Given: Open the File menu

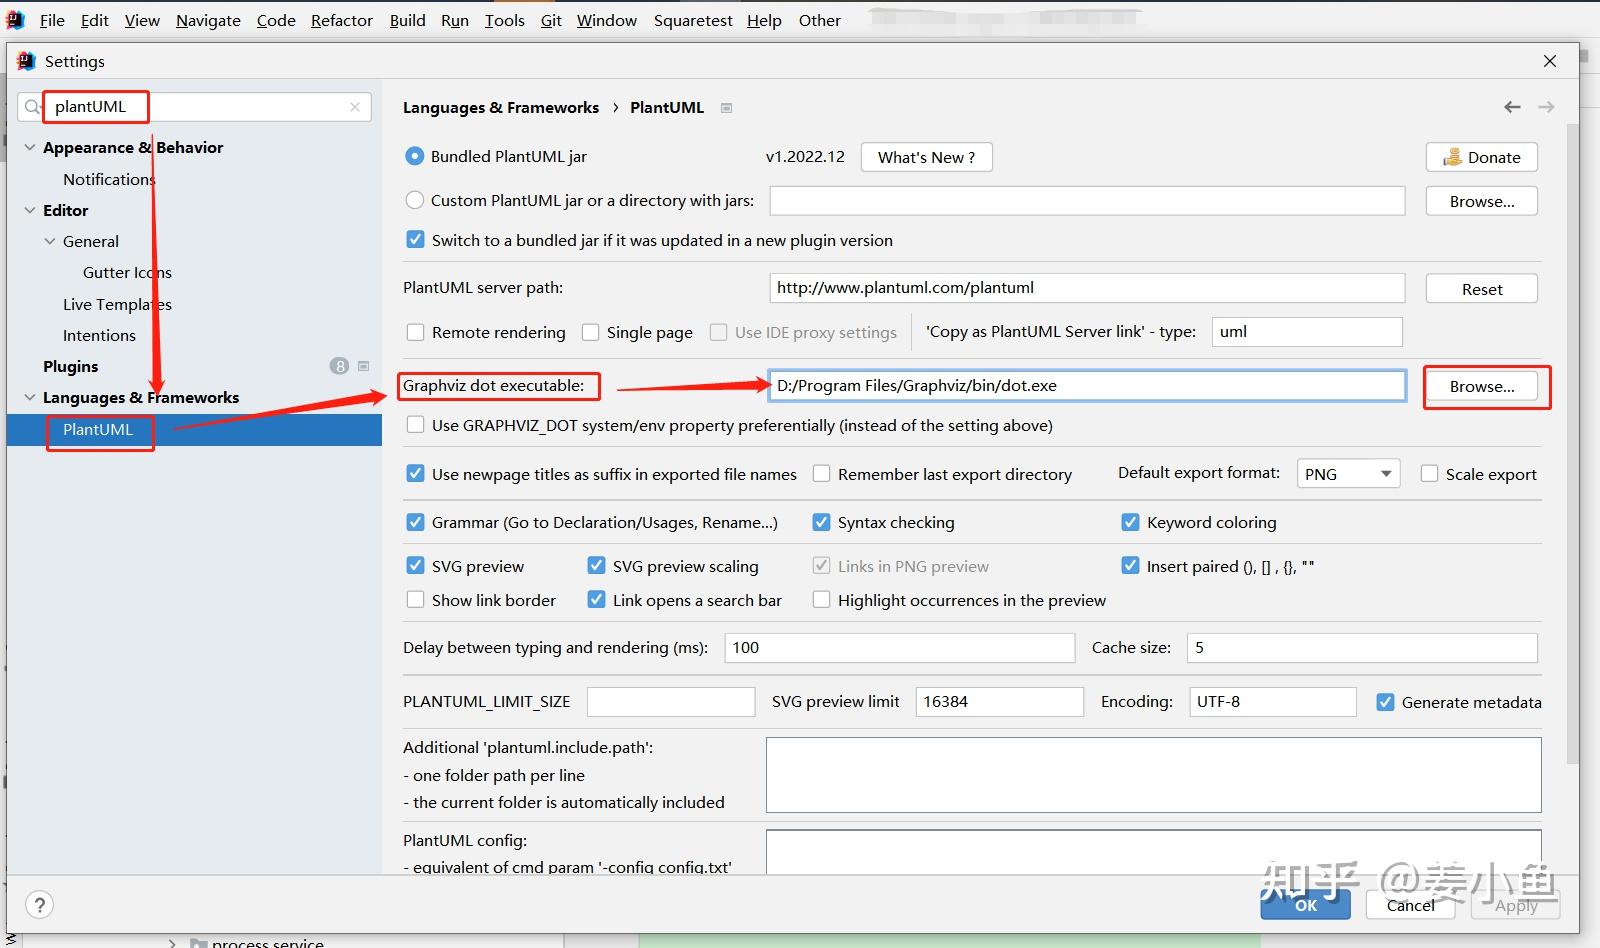Looking at the screenshot, I should (x=52, y=20).
